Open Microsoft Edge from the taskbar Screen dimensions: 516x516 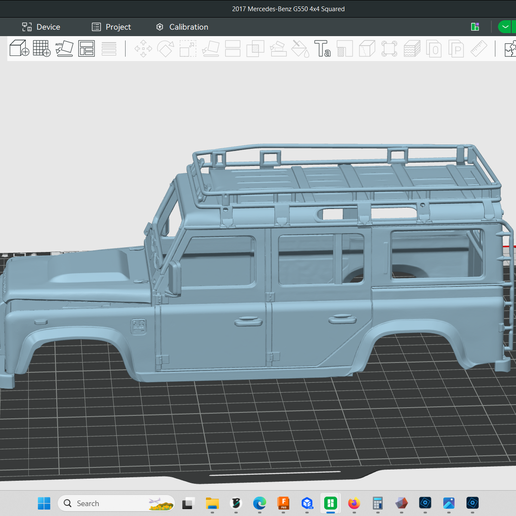click(259, 503)
